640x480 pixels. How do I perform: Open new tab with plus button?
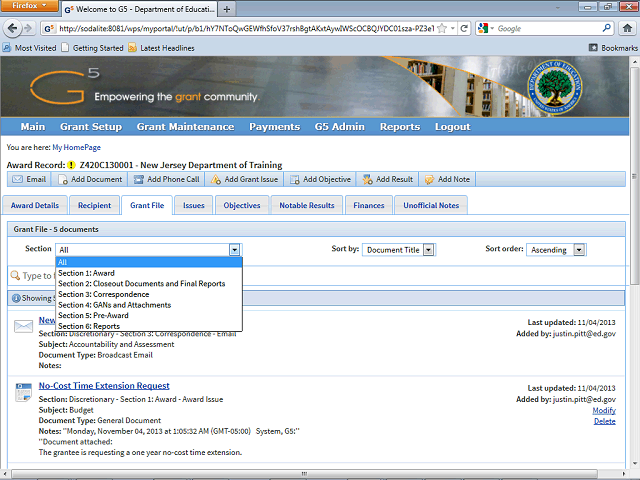pos(227,9)
